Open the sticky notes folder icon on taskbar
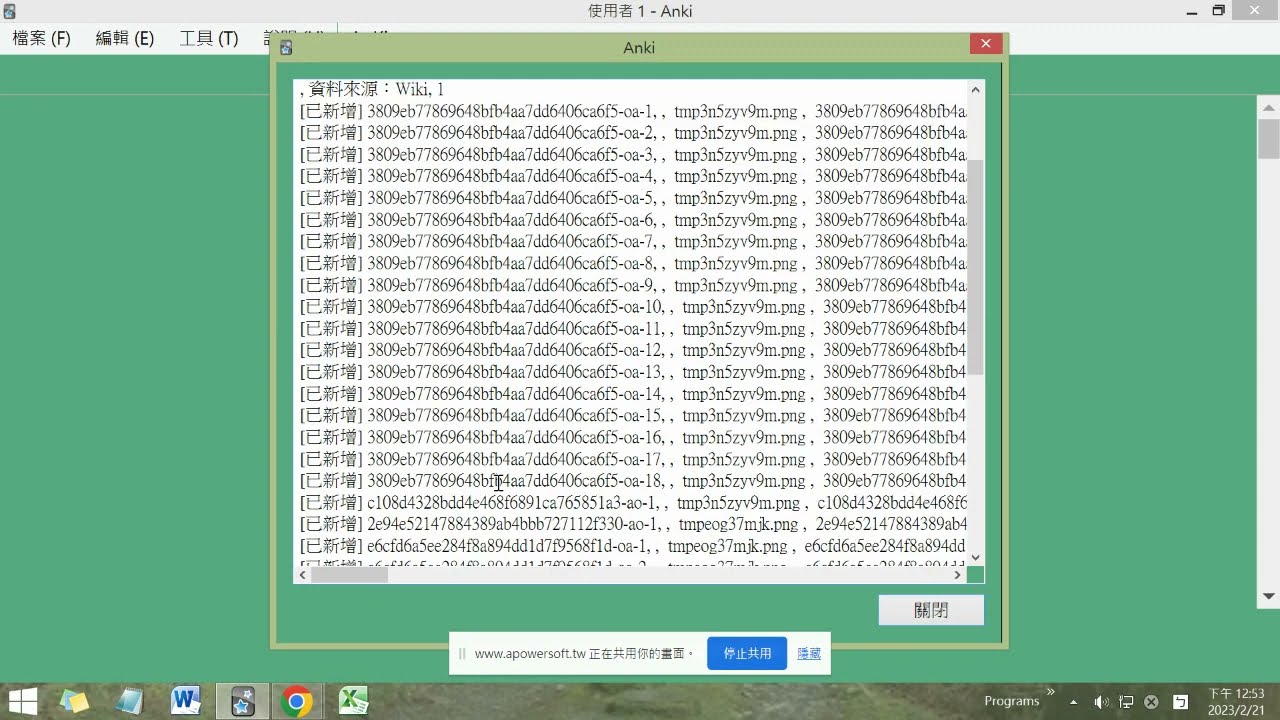 click(x=74, y=701)
